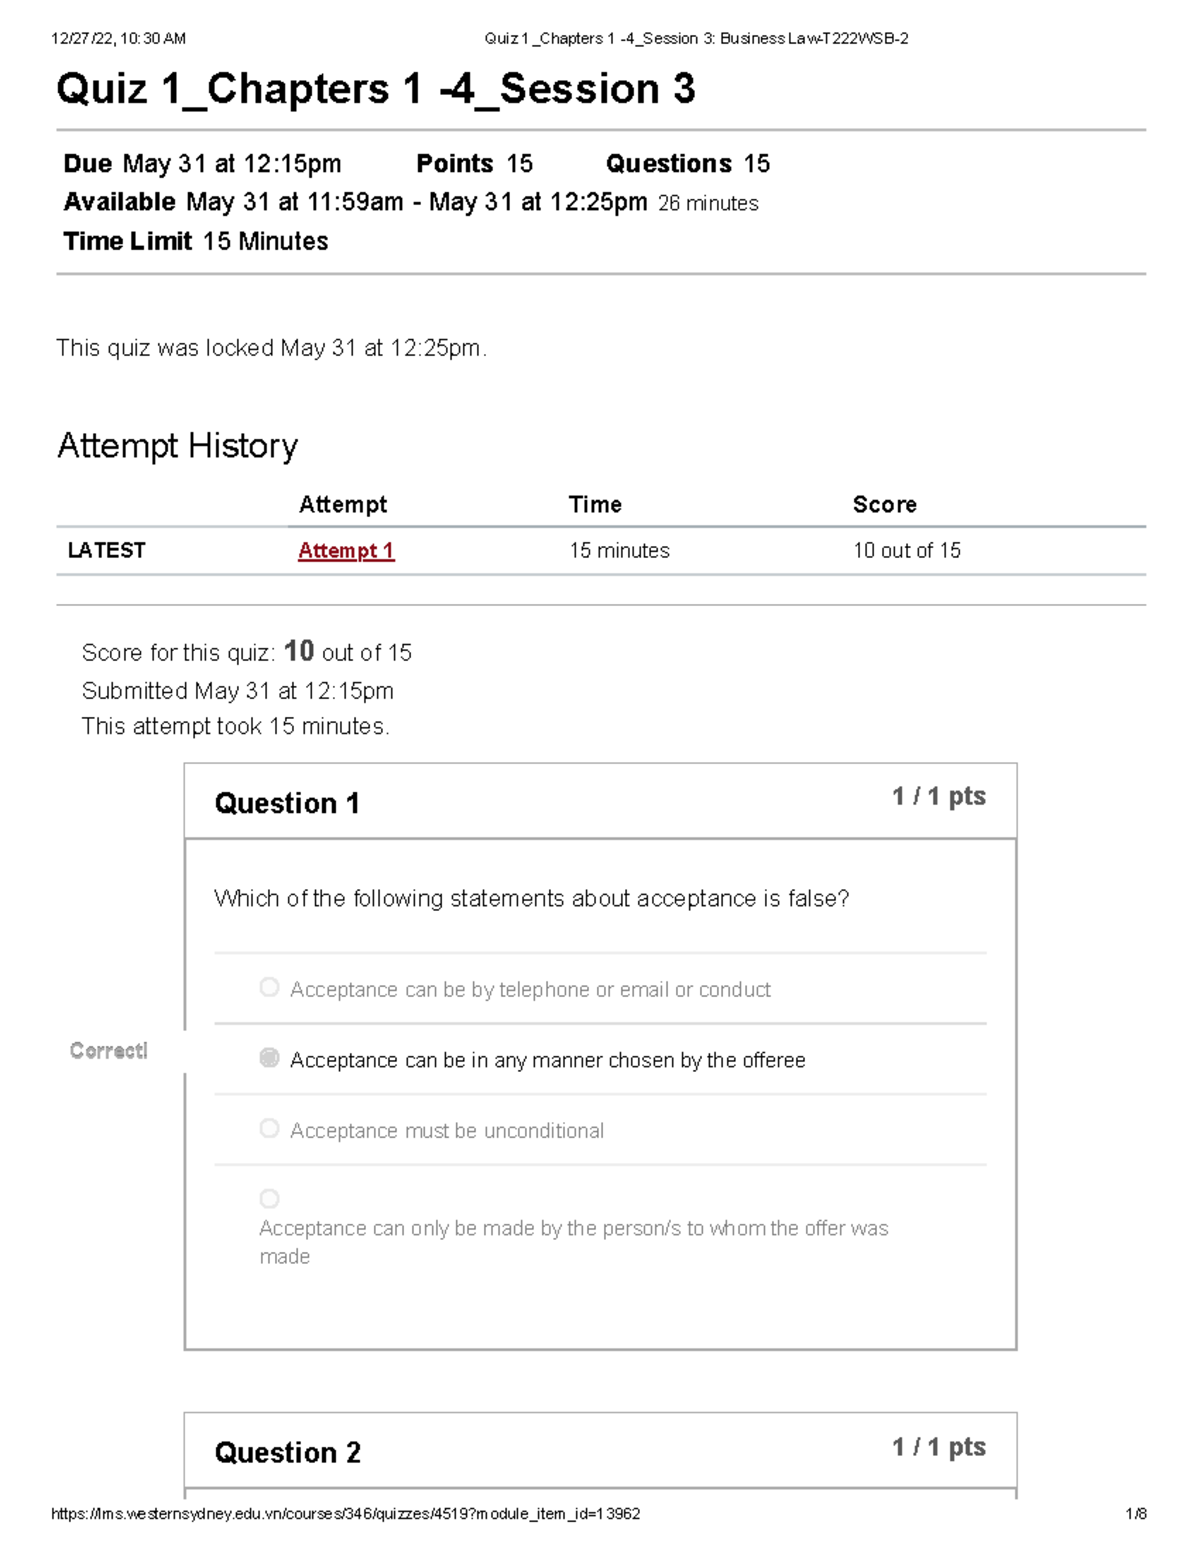Screen dimensions: 1200x1553
Task: Click the main quiz title heading
Action: 376,89
